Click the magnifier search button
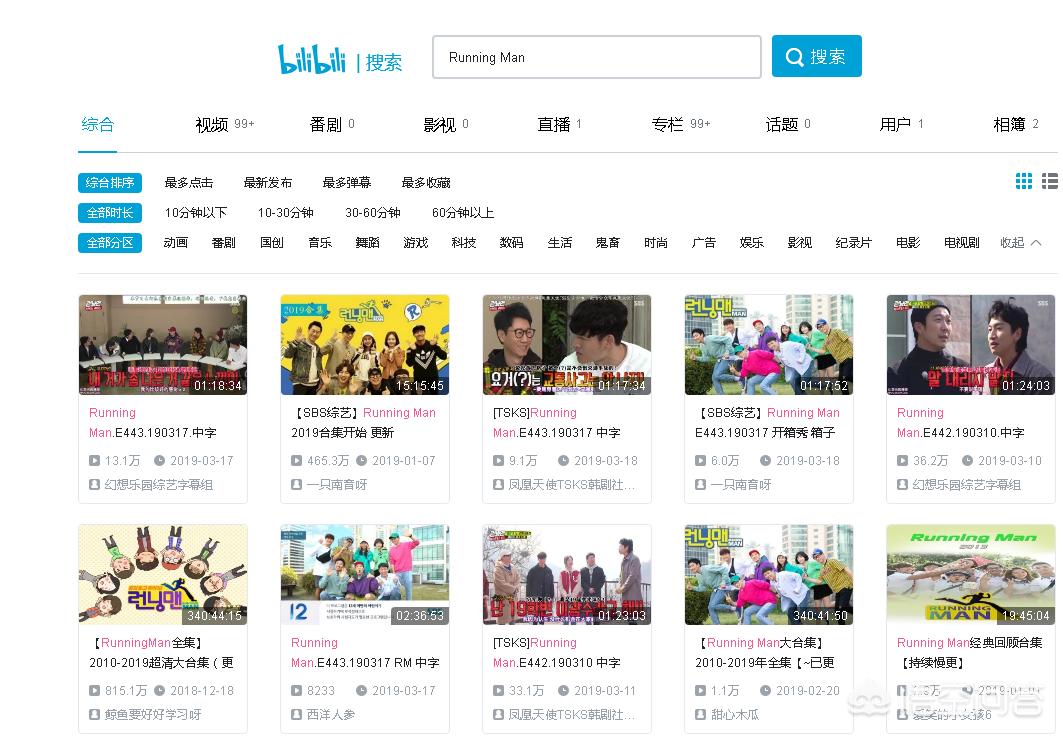The height and width of the screenshot is (736, 1063). point(816,56)
